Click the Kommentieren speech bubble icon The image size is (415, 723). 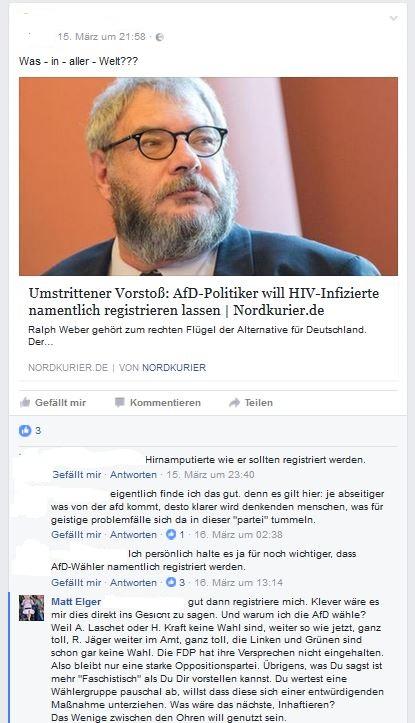(x=119, y=403)
